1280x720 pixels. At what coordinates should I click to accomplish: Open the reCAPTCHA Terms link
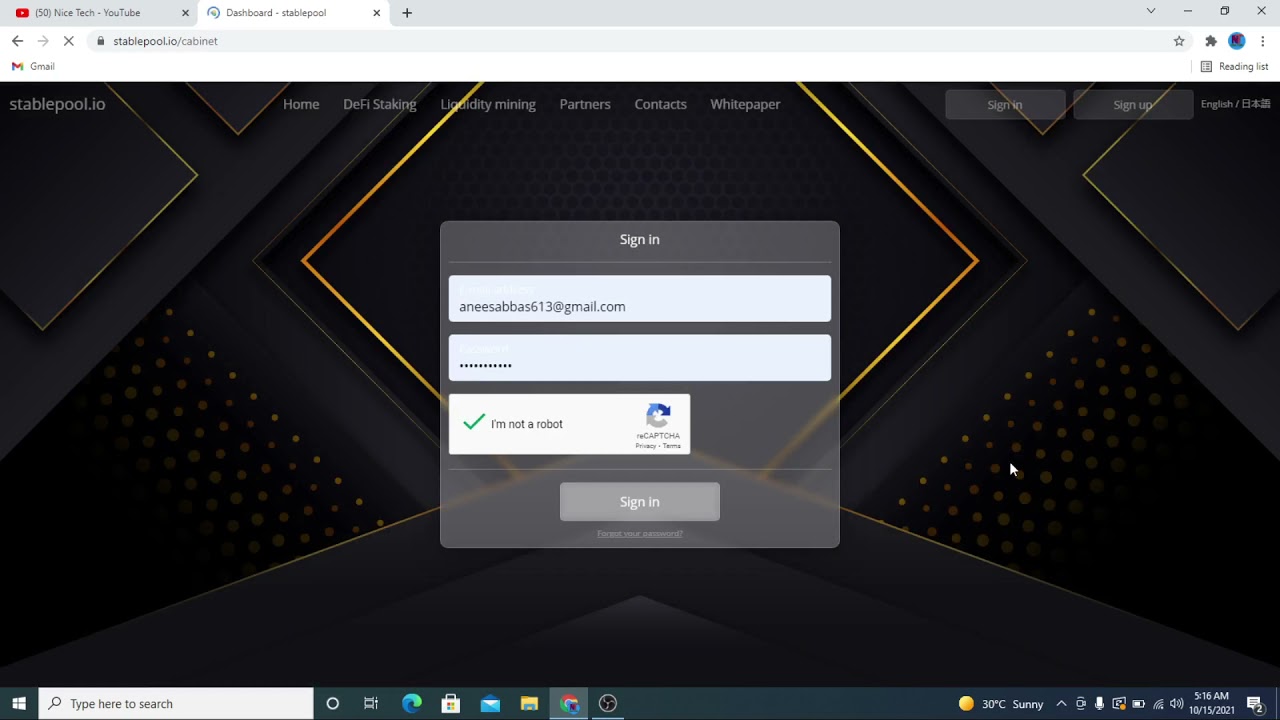tap(672, 446)
